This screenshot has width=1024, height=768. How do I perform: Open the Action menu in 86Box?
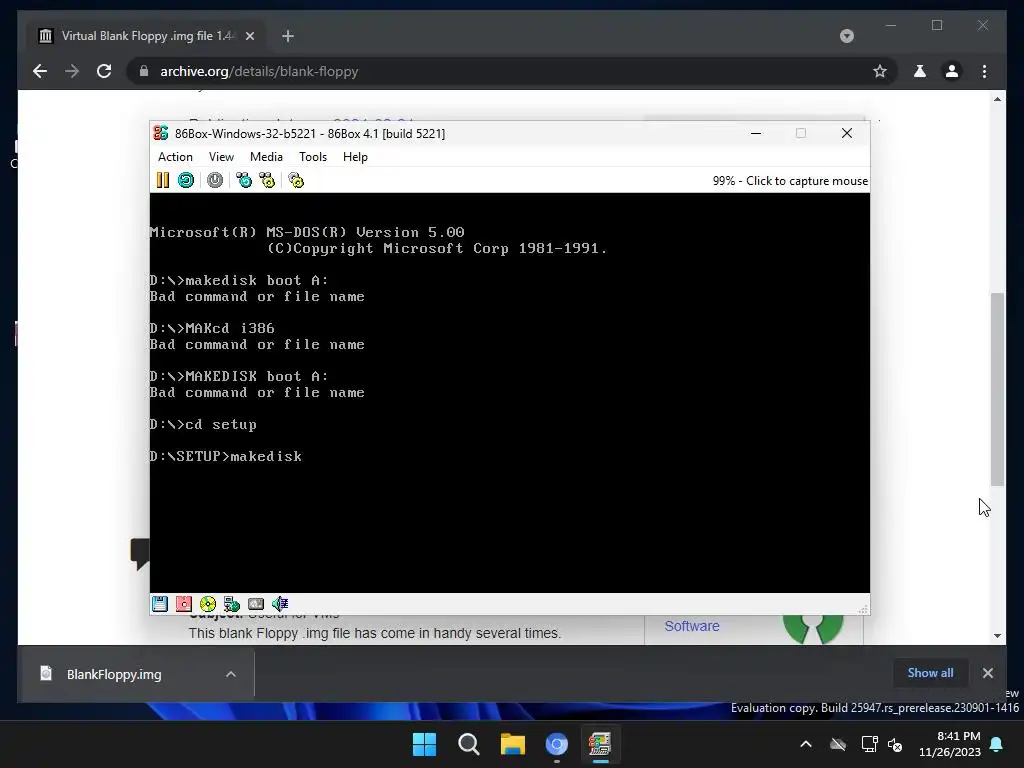(175, 157)
